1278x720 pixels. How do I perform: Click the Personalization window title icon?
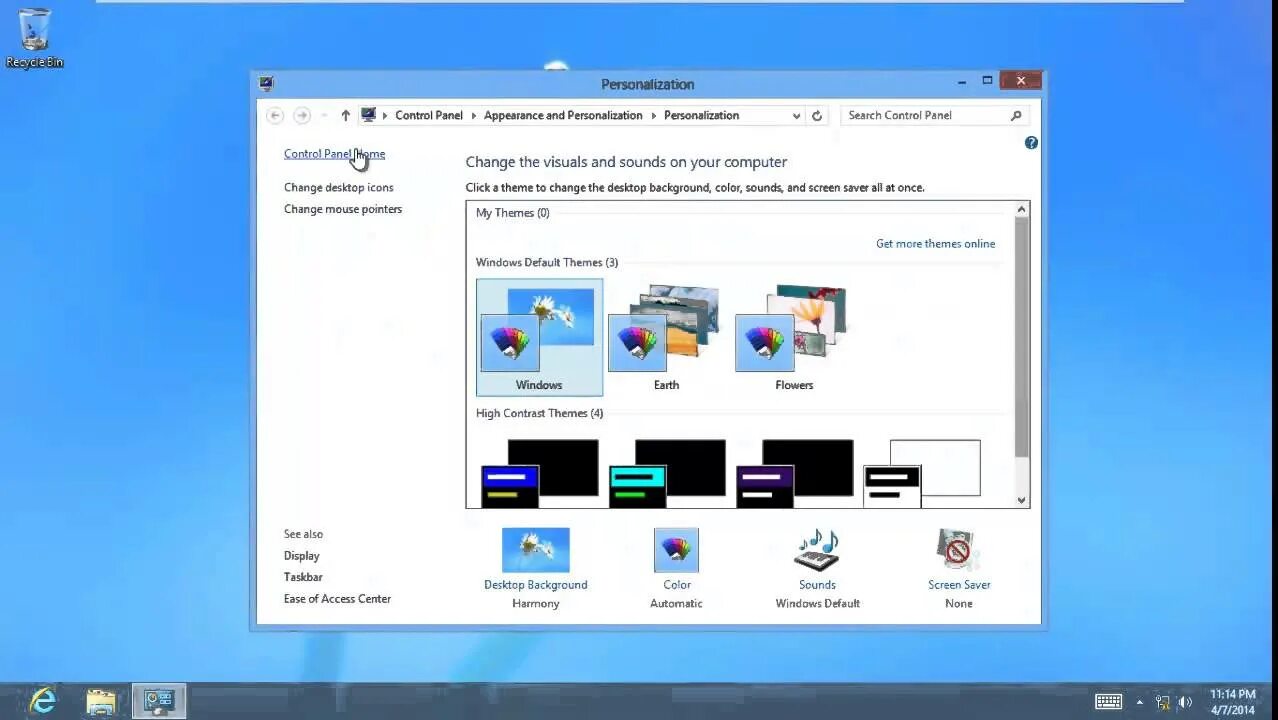[x=266, y=84]
